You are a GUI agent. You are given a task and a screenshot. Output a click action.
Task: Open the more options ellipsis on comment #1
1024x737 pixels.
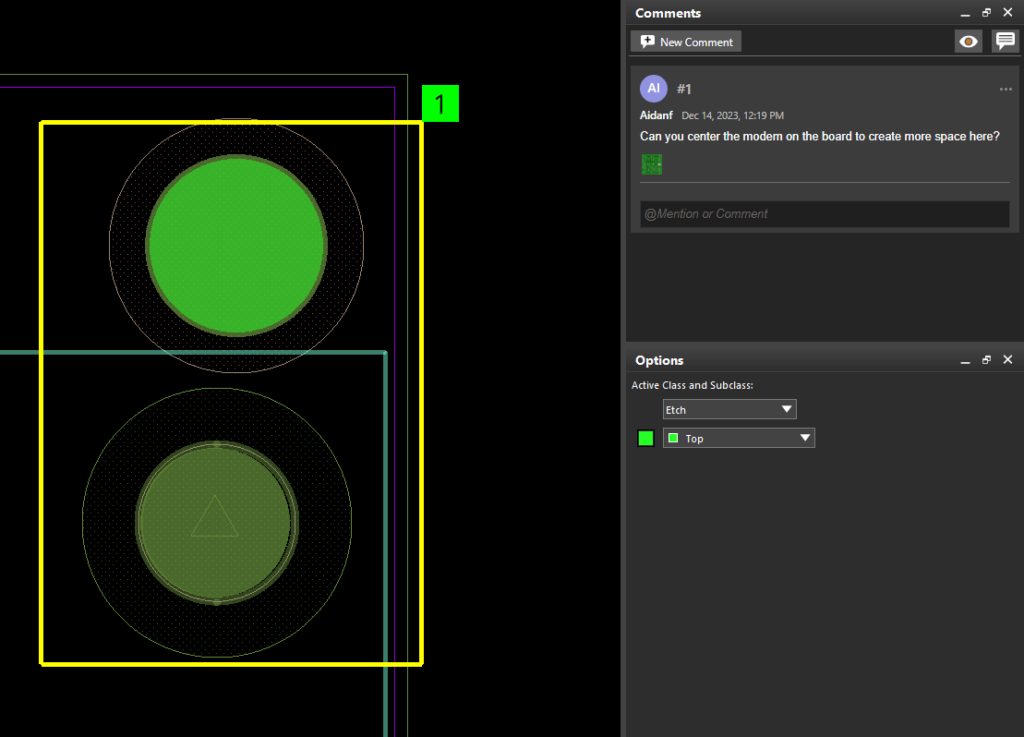click(x=1005, y=89)
